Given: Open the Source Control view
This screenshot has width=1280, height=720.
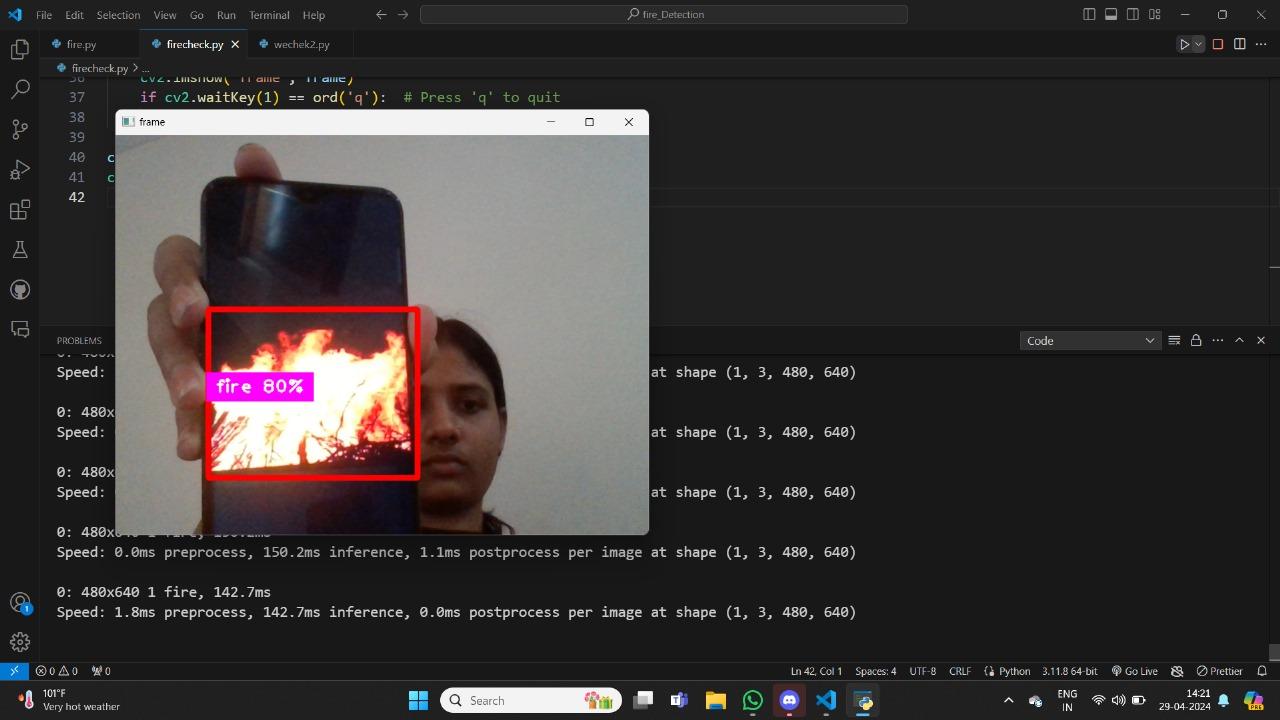Looking at the screenshot, I should pyautogui.click(x=20, y=129).
